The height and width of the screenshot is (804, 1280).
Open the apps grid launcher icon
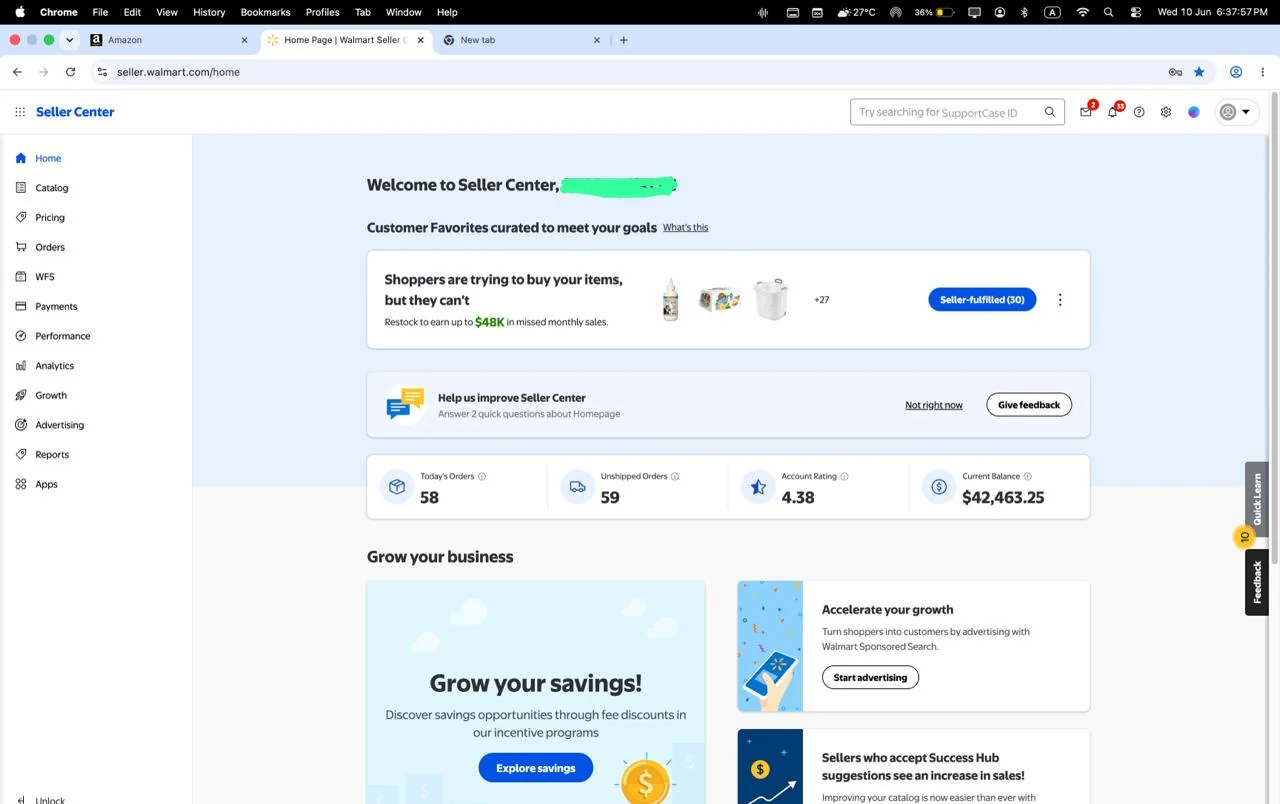tap(20, 112)
